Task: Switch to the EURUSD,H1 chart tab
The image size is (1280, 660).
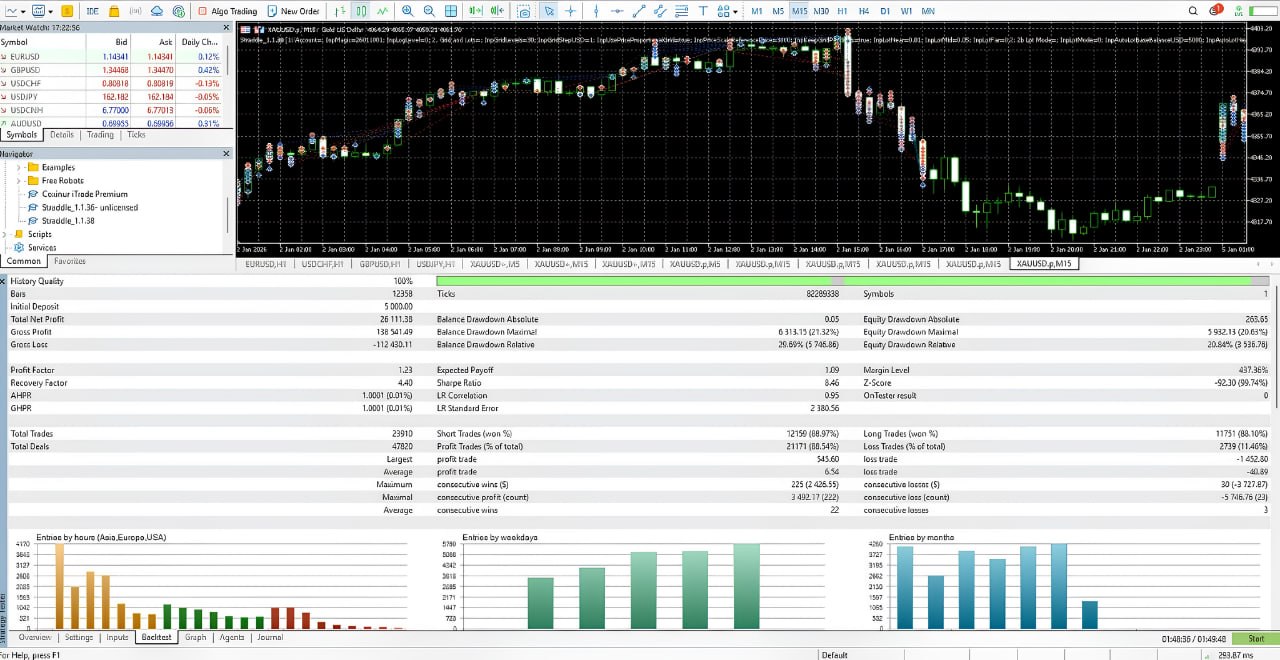Action: click(x=267, y=264)
